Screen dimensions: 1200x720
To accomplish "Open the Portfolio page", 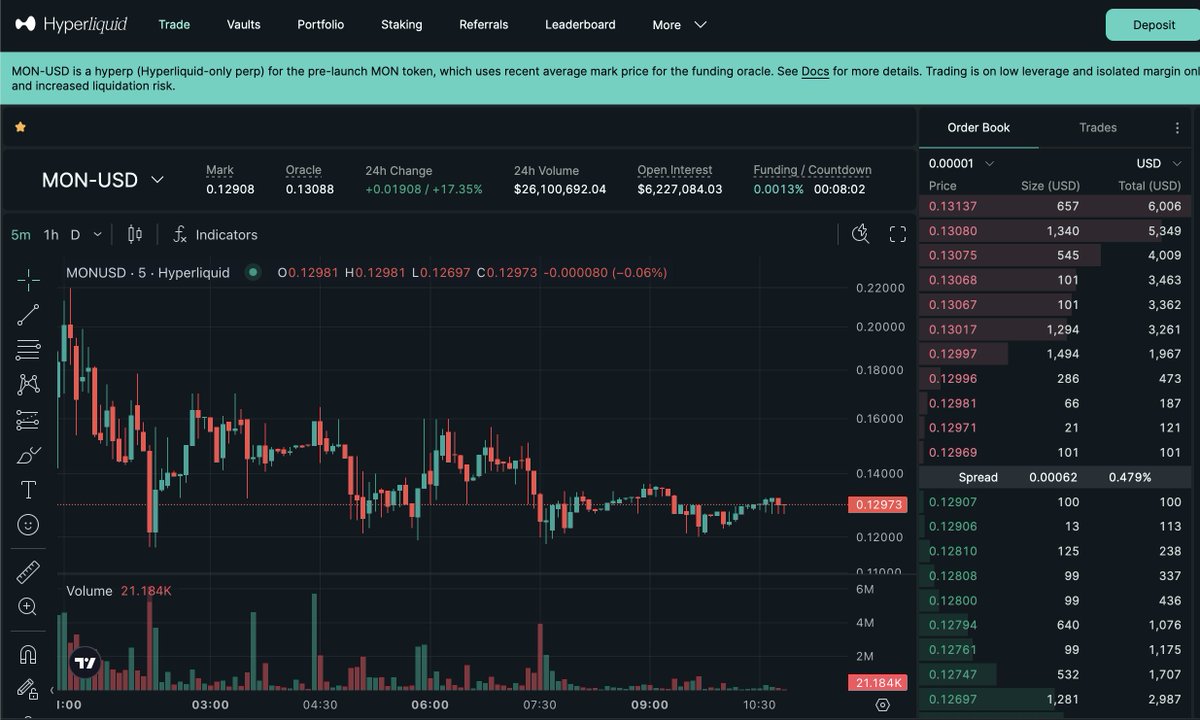I will coord(321,24).
